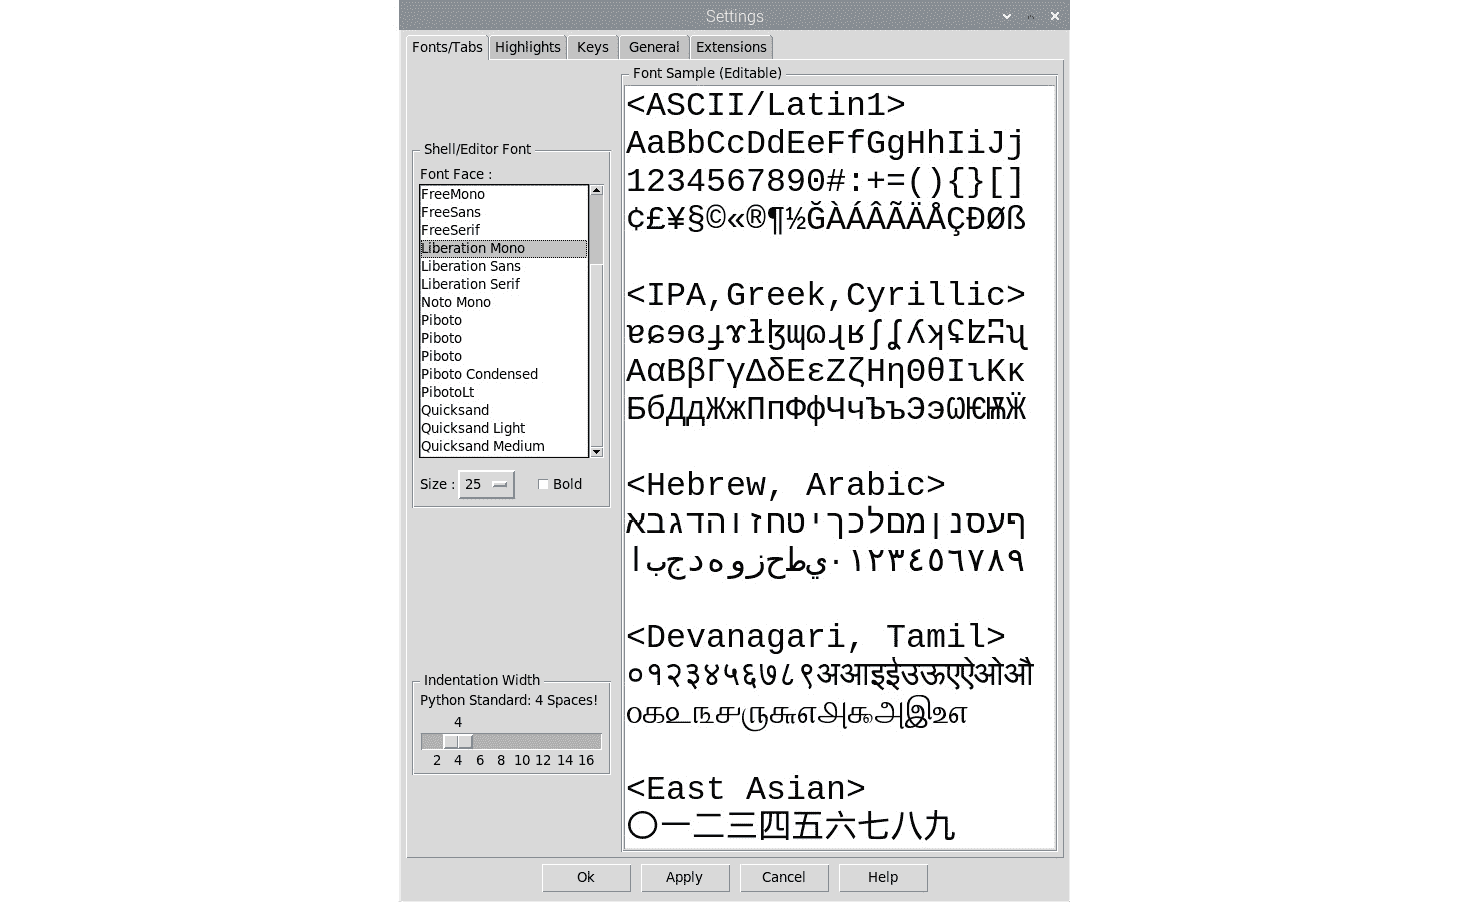Image resolution: width=1470 pixels, height=902 pixels.
Task: Enable the Bold checkbox
Action: (x=544, y=484)
